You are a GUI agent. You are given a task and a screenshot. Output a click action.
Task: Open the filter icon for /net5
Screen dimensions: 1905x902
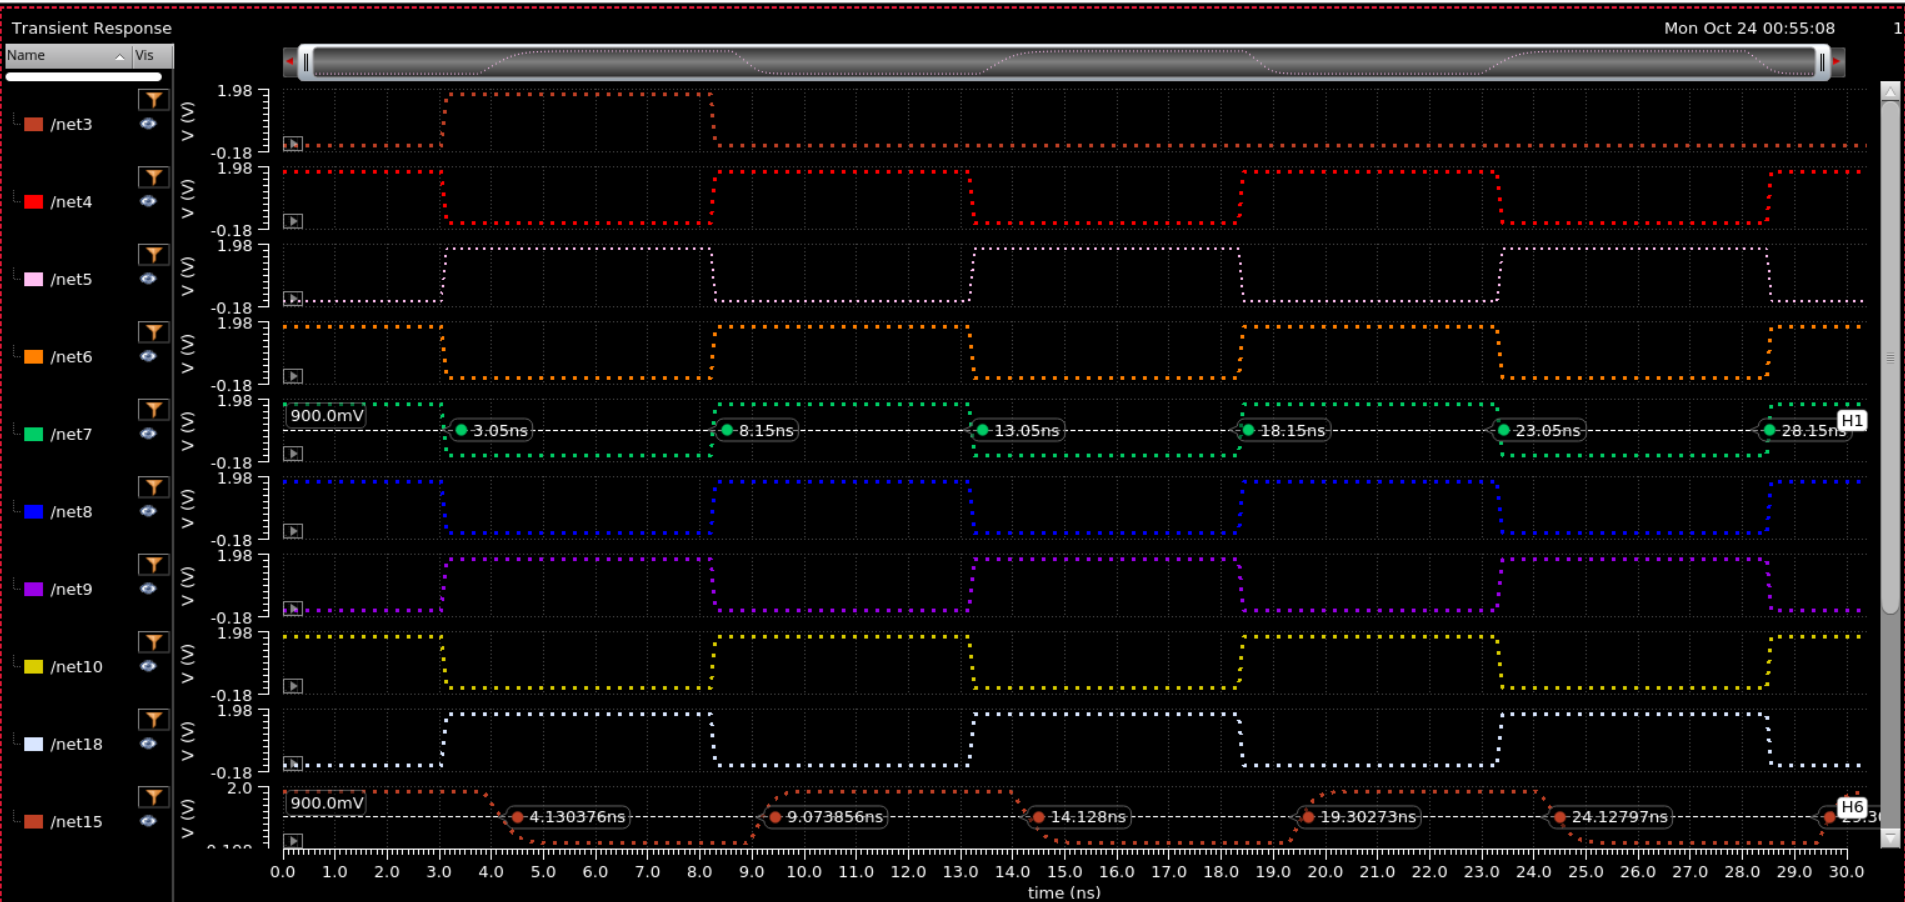[153, 254]
